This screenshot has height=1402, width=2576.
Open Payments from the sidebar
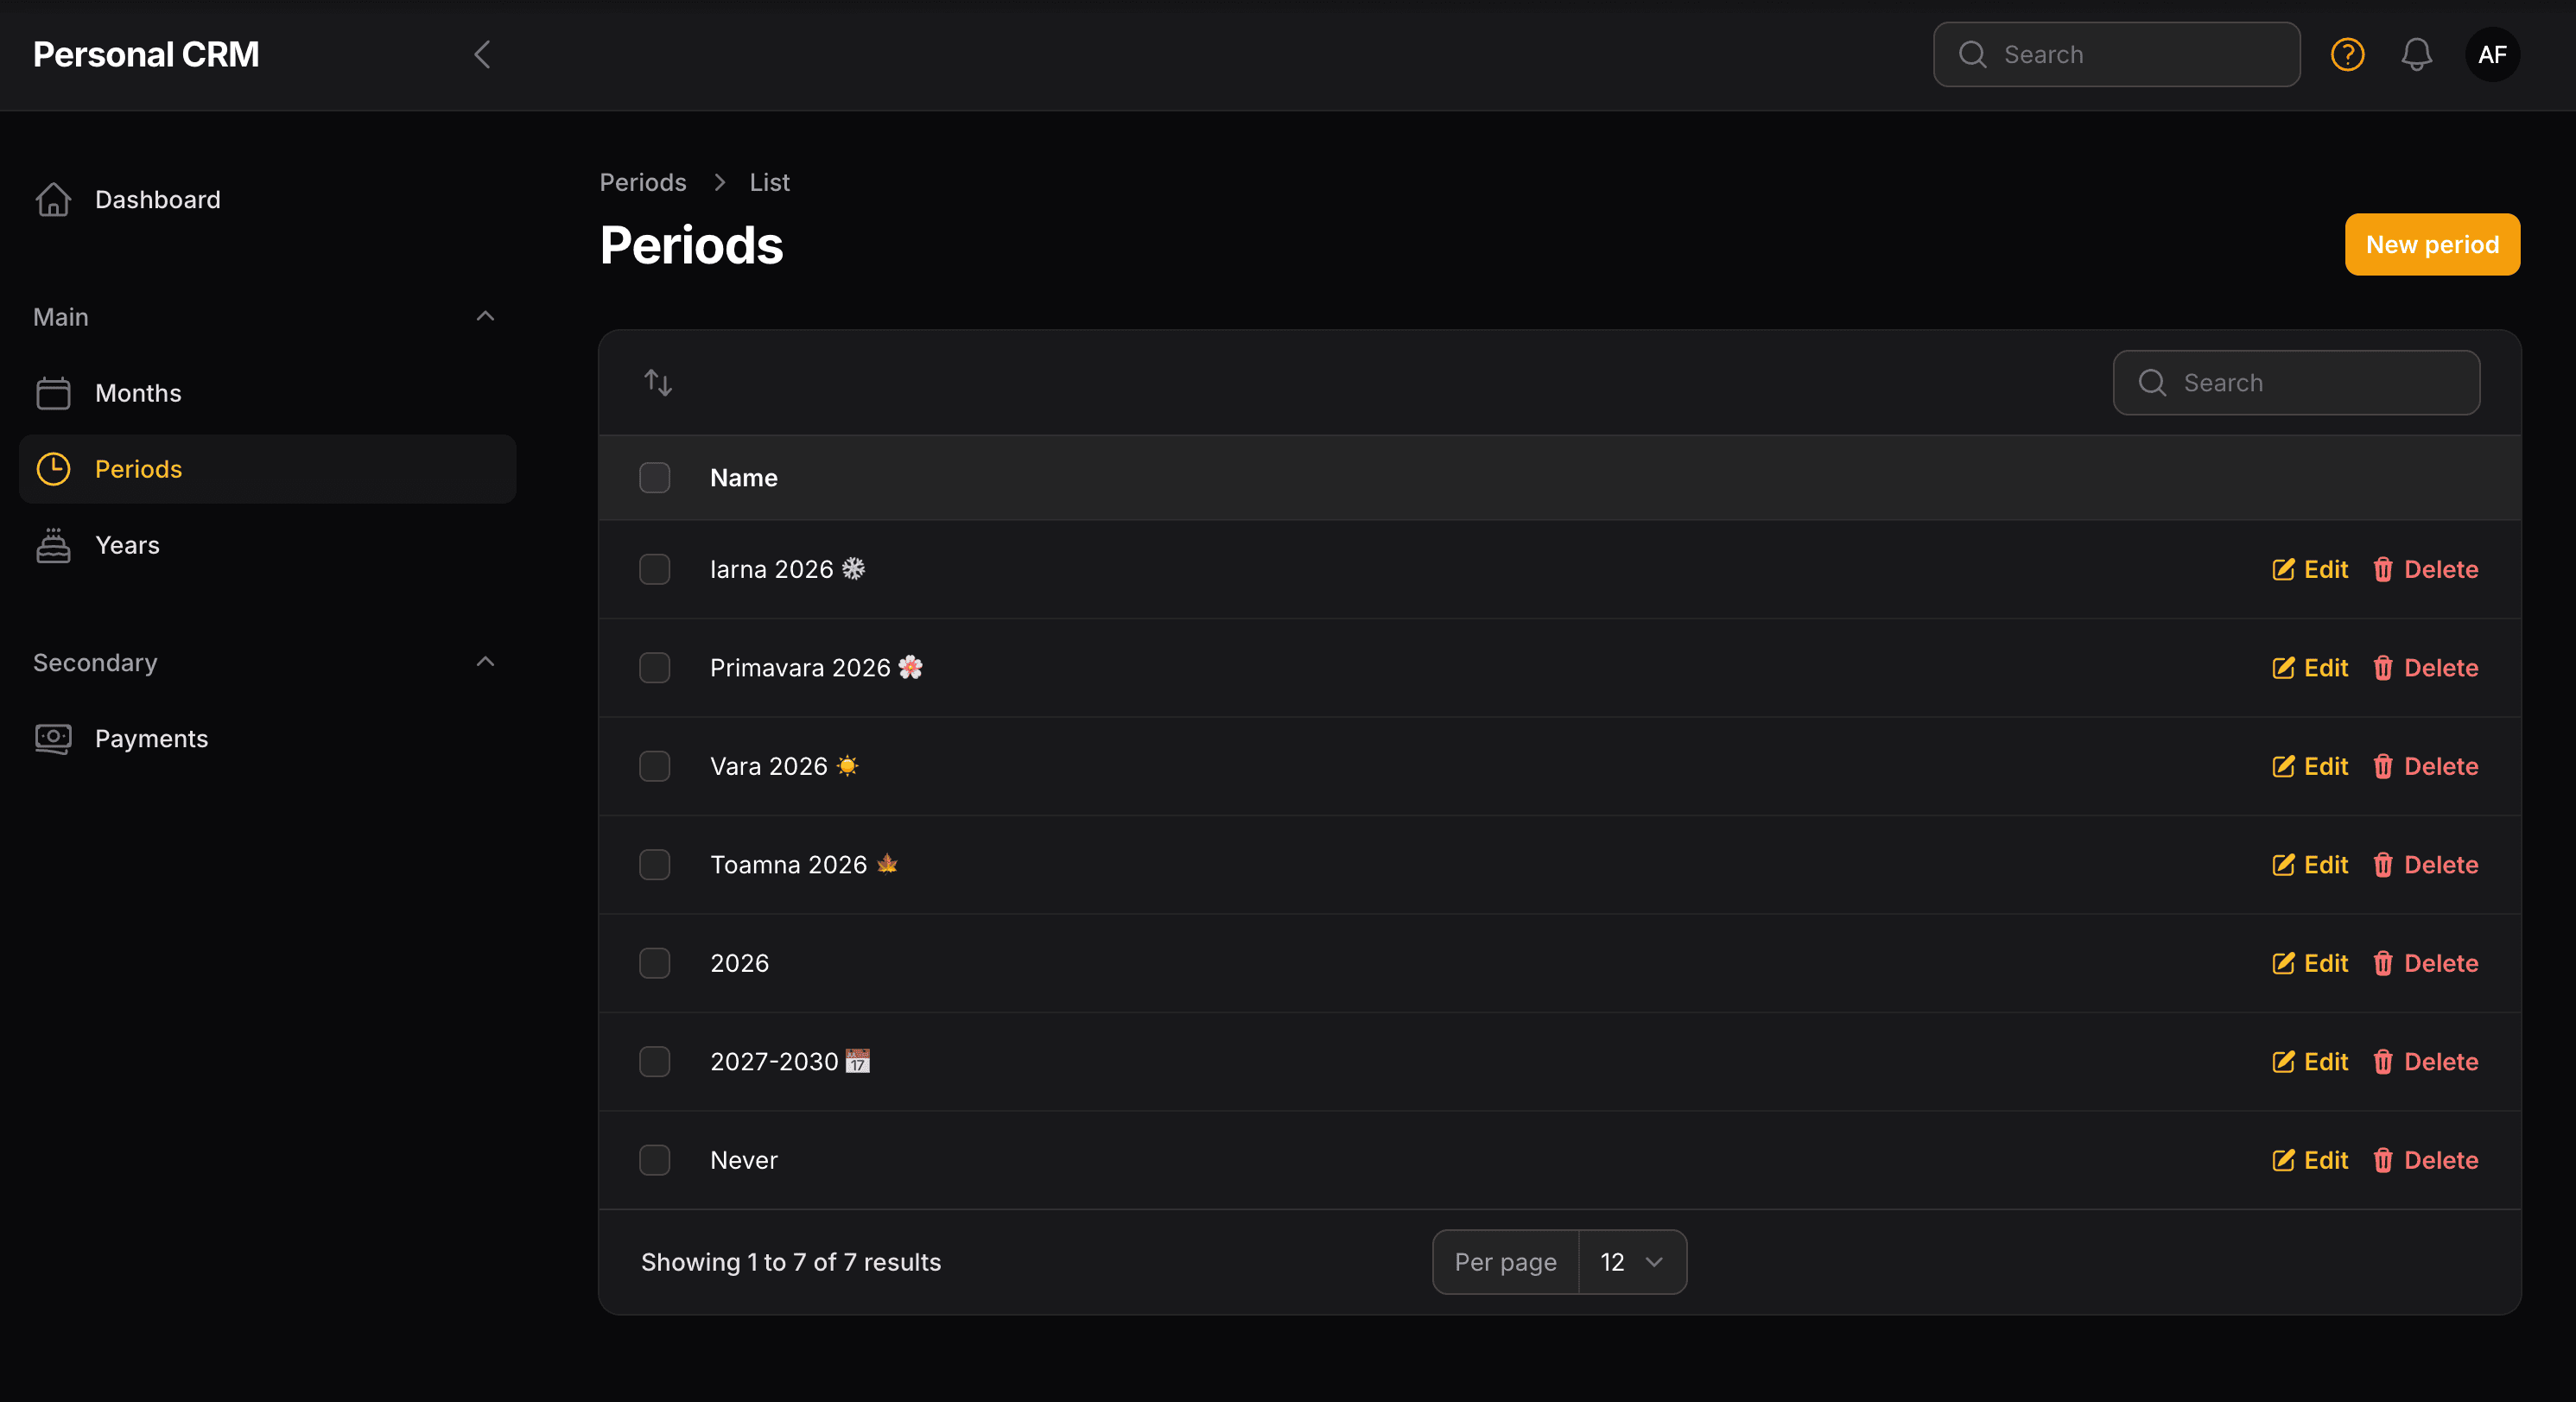click(151, 738)
